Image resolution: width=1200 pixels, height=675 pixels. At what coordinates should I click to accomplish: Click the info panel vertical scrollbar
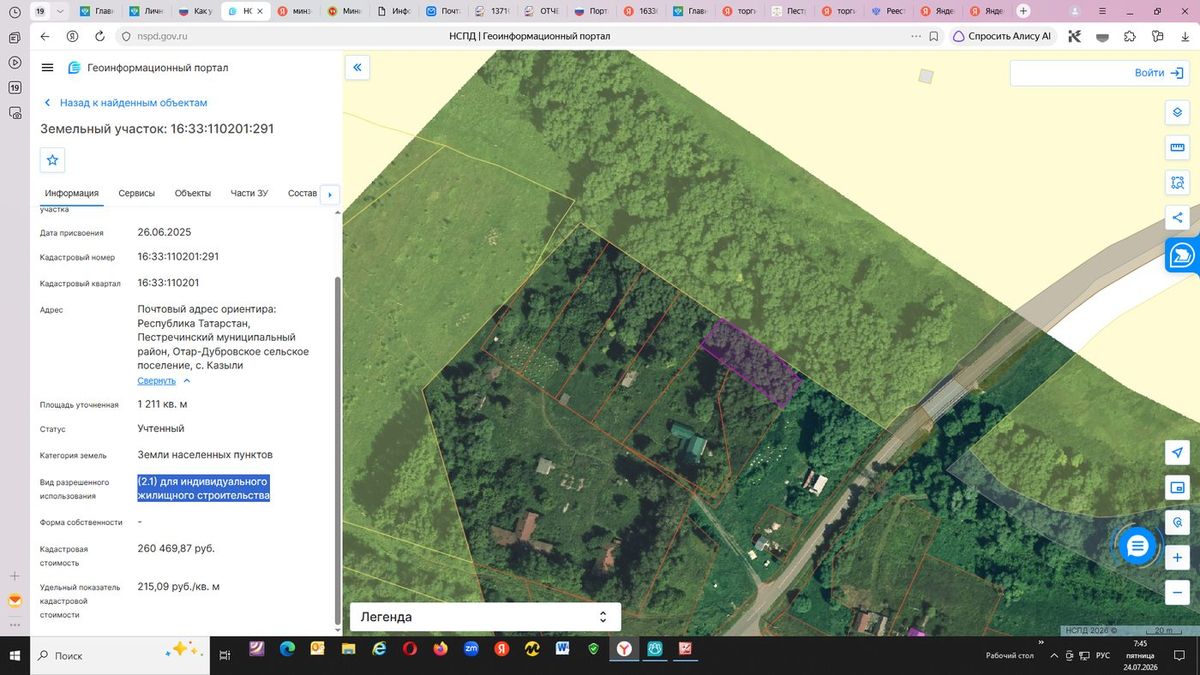coord(337,450)
